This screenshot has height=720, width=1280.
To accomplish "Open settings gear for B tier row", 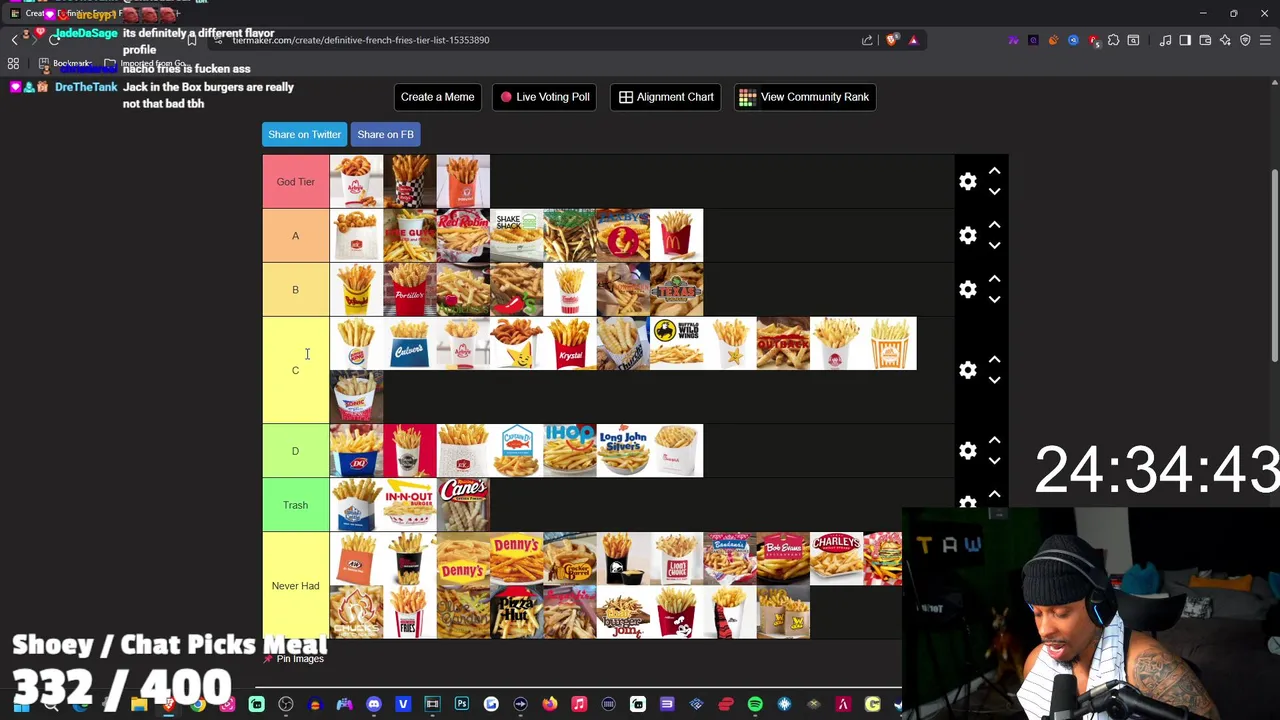I will (x=967, y=289).
